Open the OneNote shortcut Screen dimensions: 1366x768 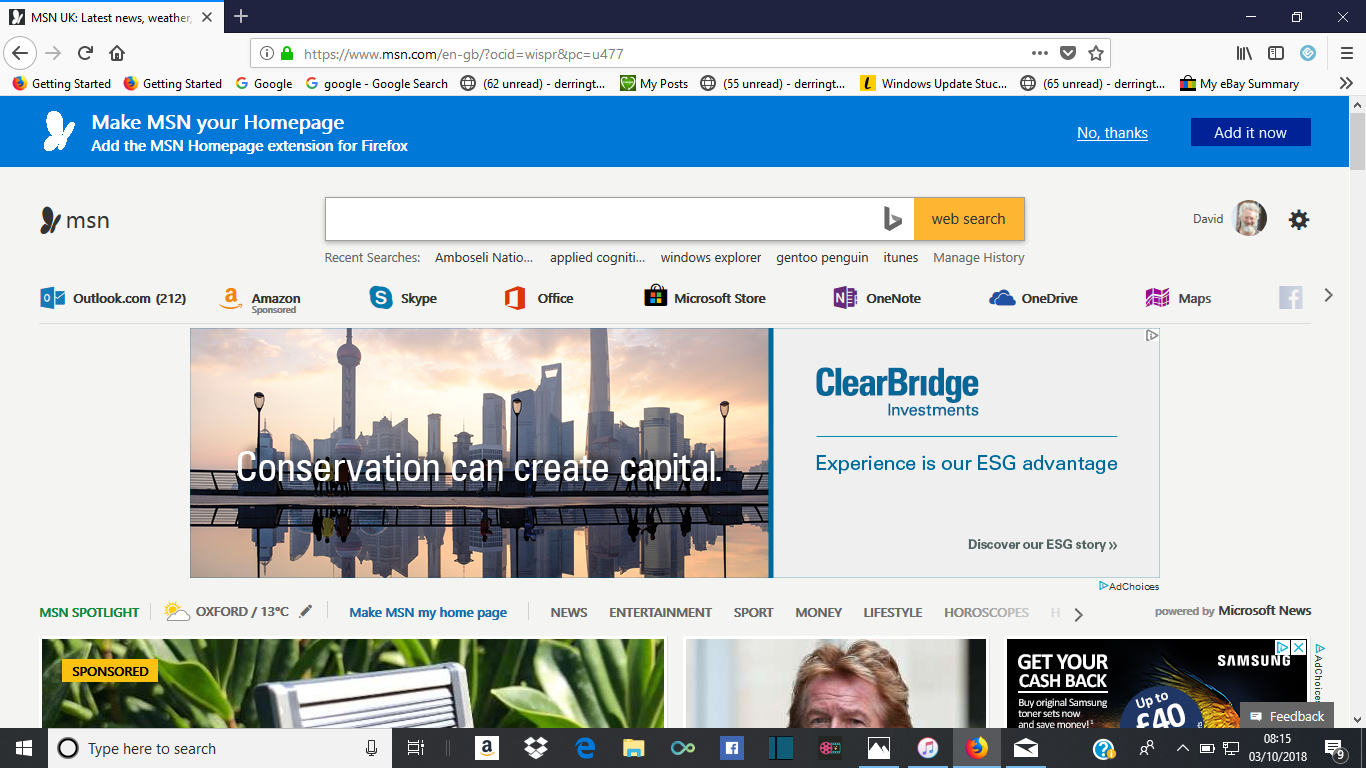(x=877, y=298)
